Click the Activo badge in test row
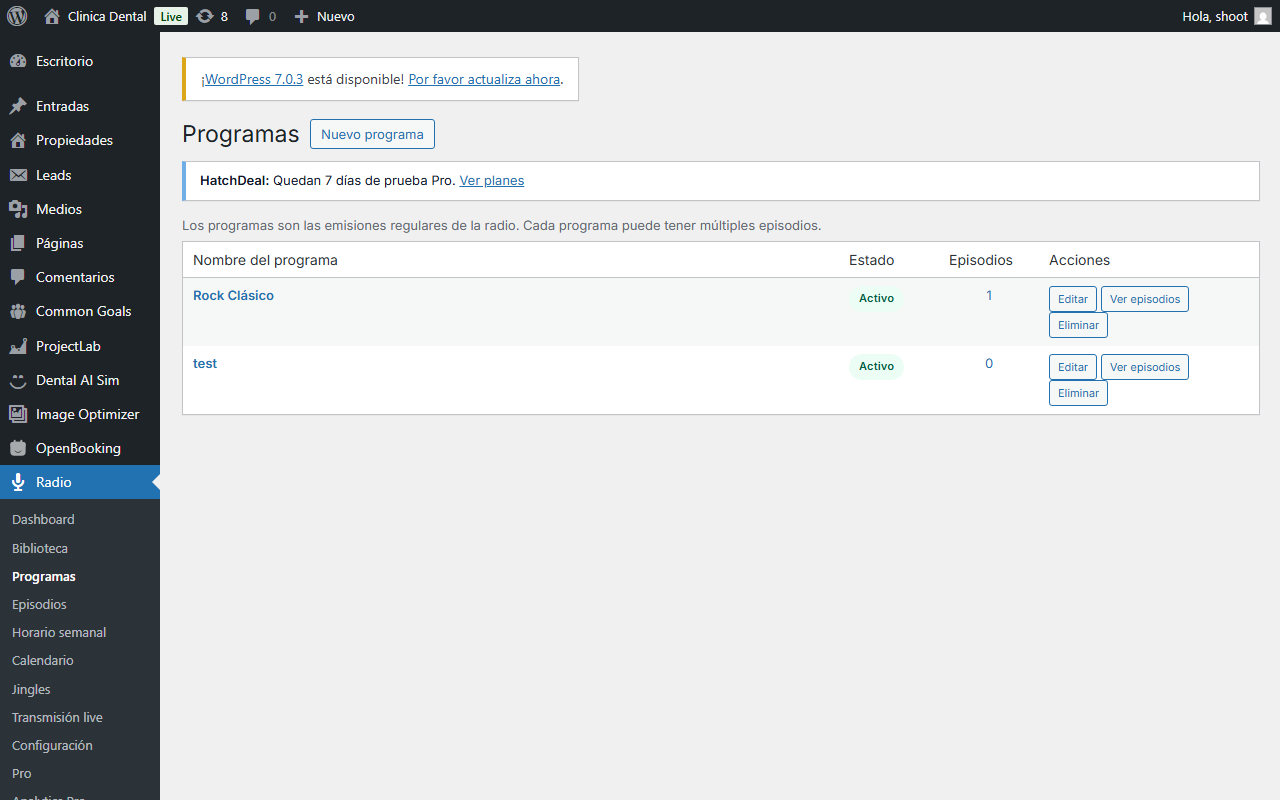Image resolution: width=1280 pixels, height=800 pixels. (876, 367)
